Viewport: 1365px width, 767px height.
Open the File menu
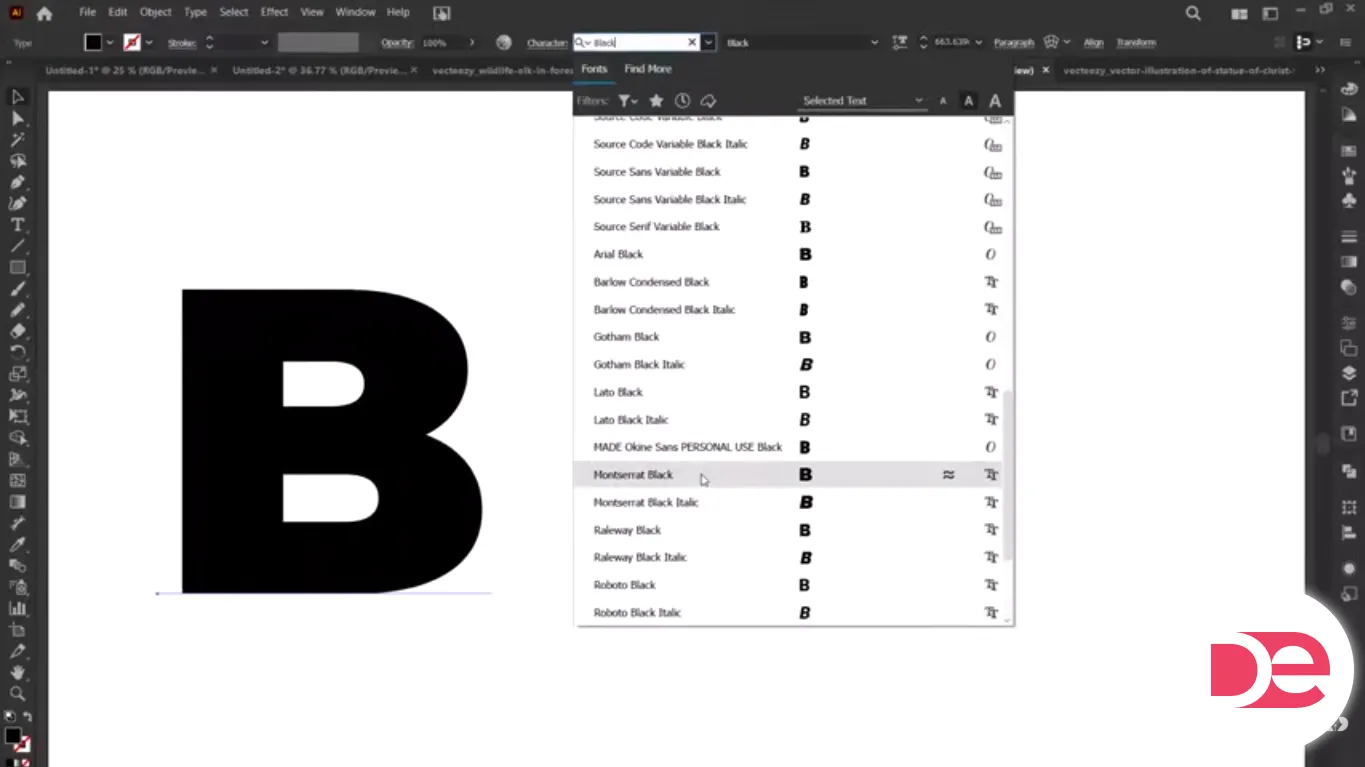coord(87,12)
